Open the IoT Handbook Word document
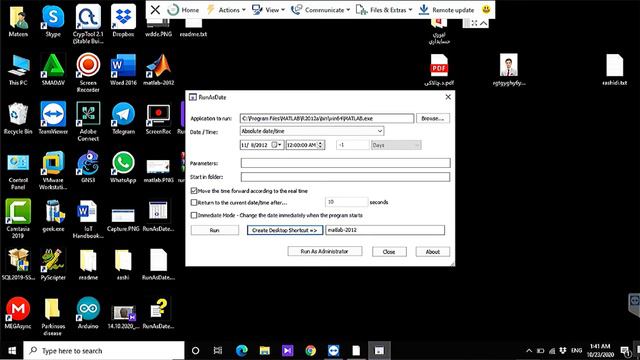Image resolution: width=640 pixels, height=360 pixels. [88, 219]
